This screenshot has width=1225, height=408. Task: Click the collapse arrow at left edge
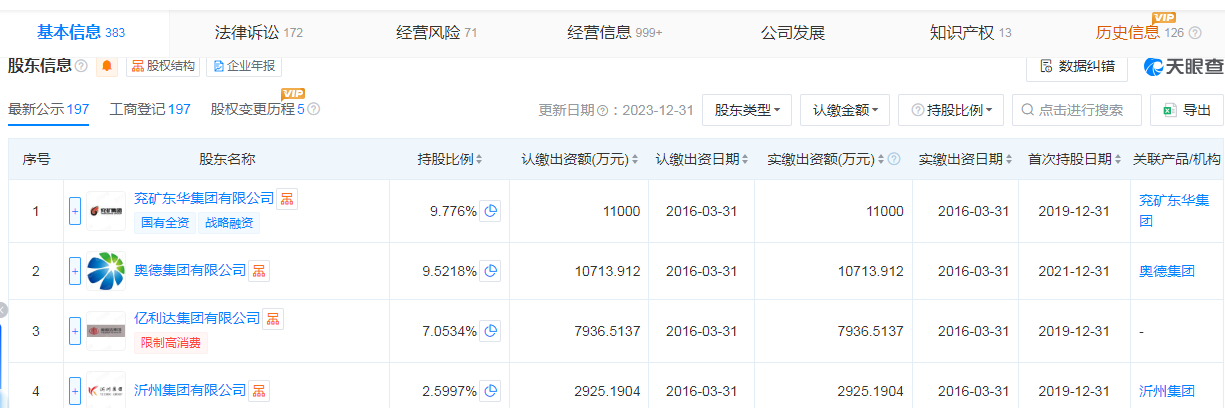click(3, 309)
